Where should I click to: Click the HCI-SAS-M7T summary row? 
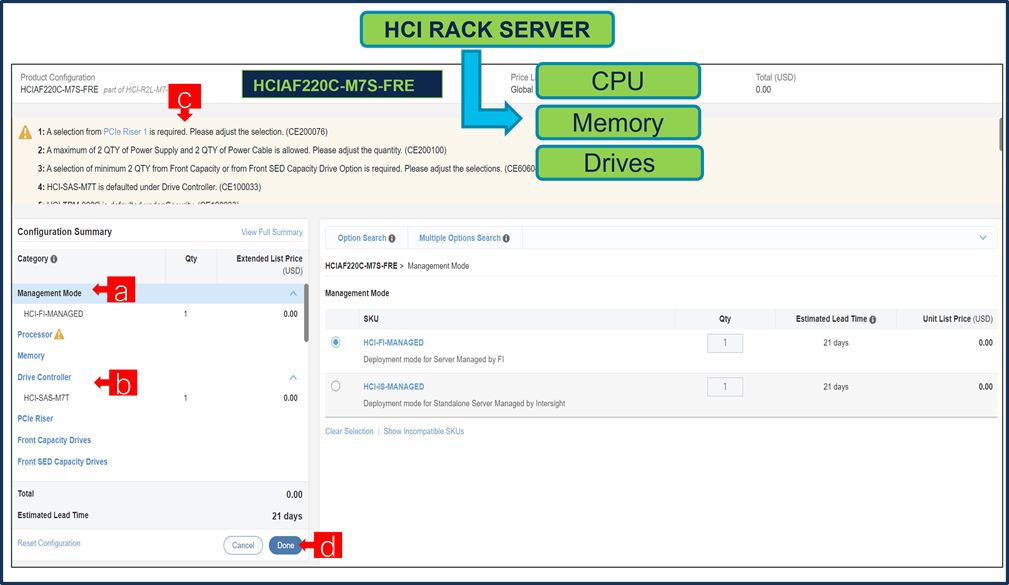click(158, 398)
